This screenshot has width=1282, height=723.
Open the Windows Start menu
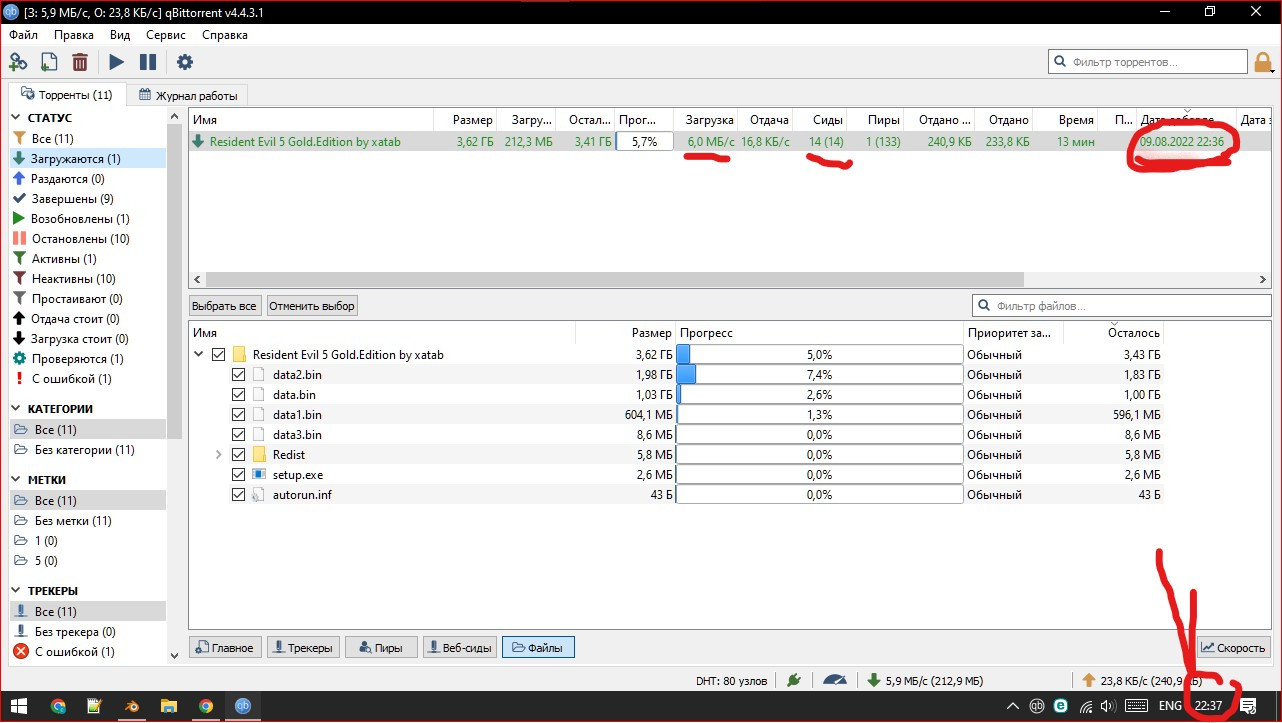(18, 706)
